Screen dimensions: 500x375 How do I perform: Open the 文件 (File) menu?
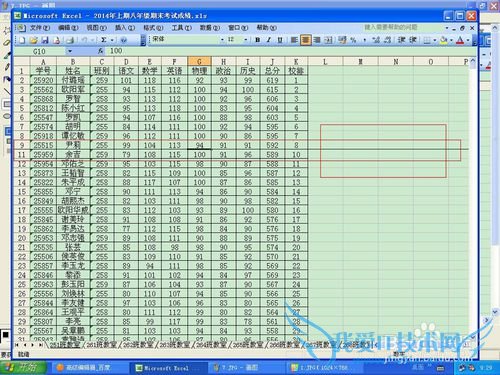[x=40, y=28]
